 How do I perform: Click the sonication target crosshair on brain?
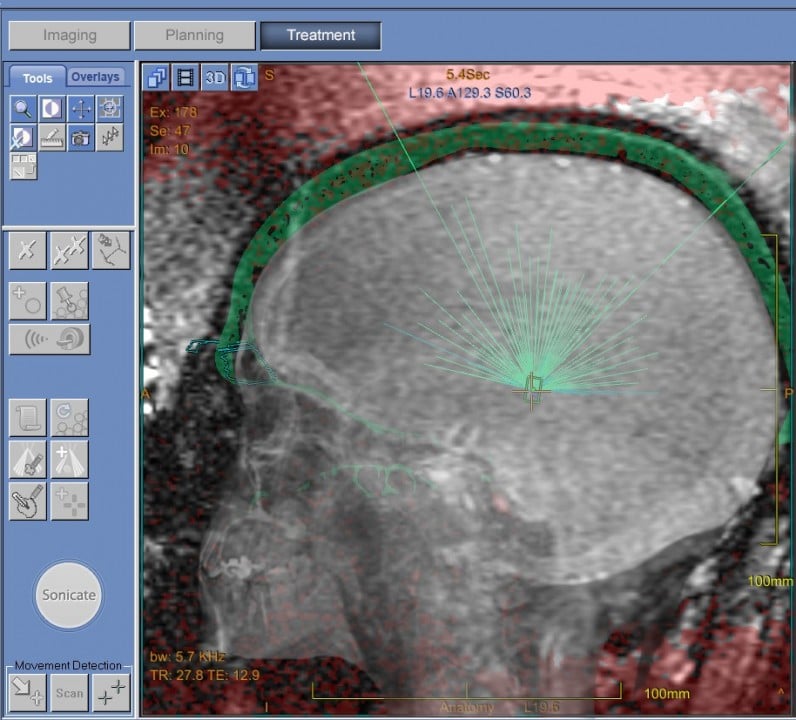(x=532, y=386)
